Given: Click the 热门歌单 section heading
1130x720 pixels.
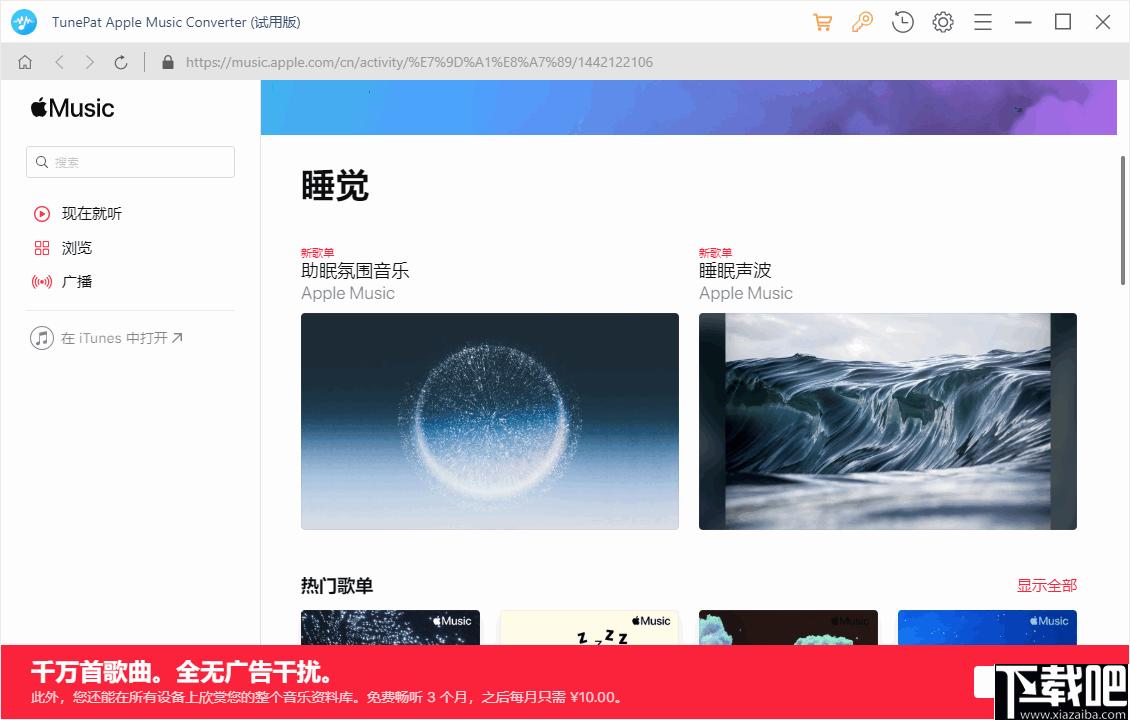Looking at the screenshot, I should click(337, 586).
